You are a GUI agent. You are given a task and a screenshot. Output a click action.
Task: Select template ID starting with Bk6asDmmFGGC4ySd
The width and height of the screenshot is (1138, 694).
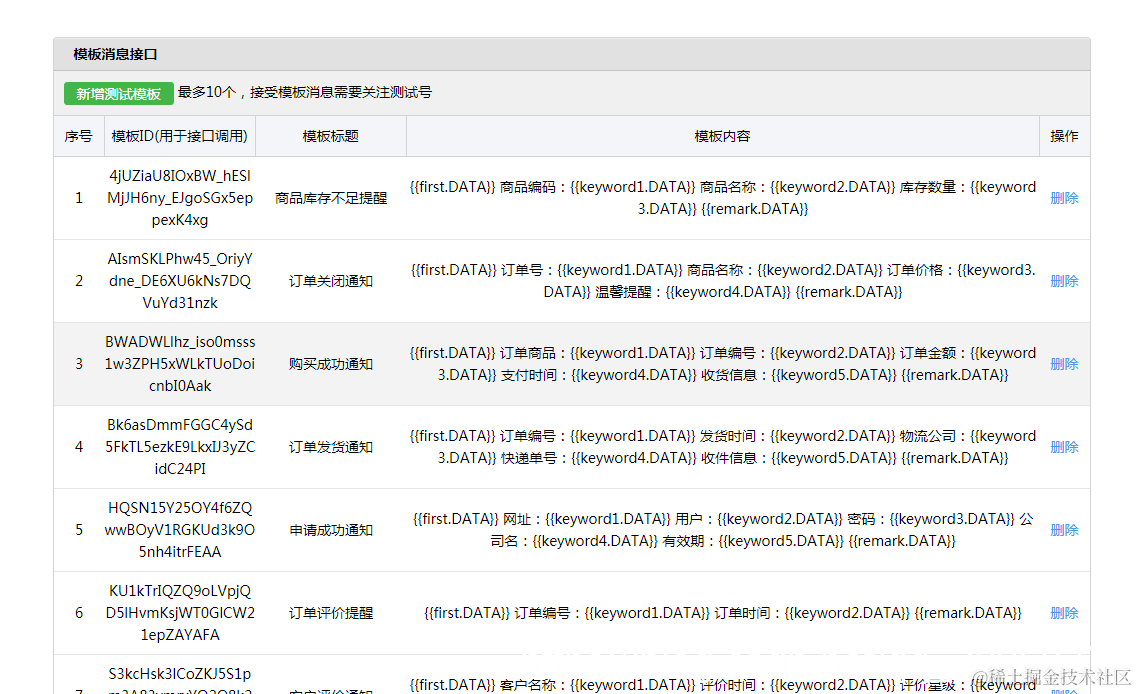[x=180, y=447]
